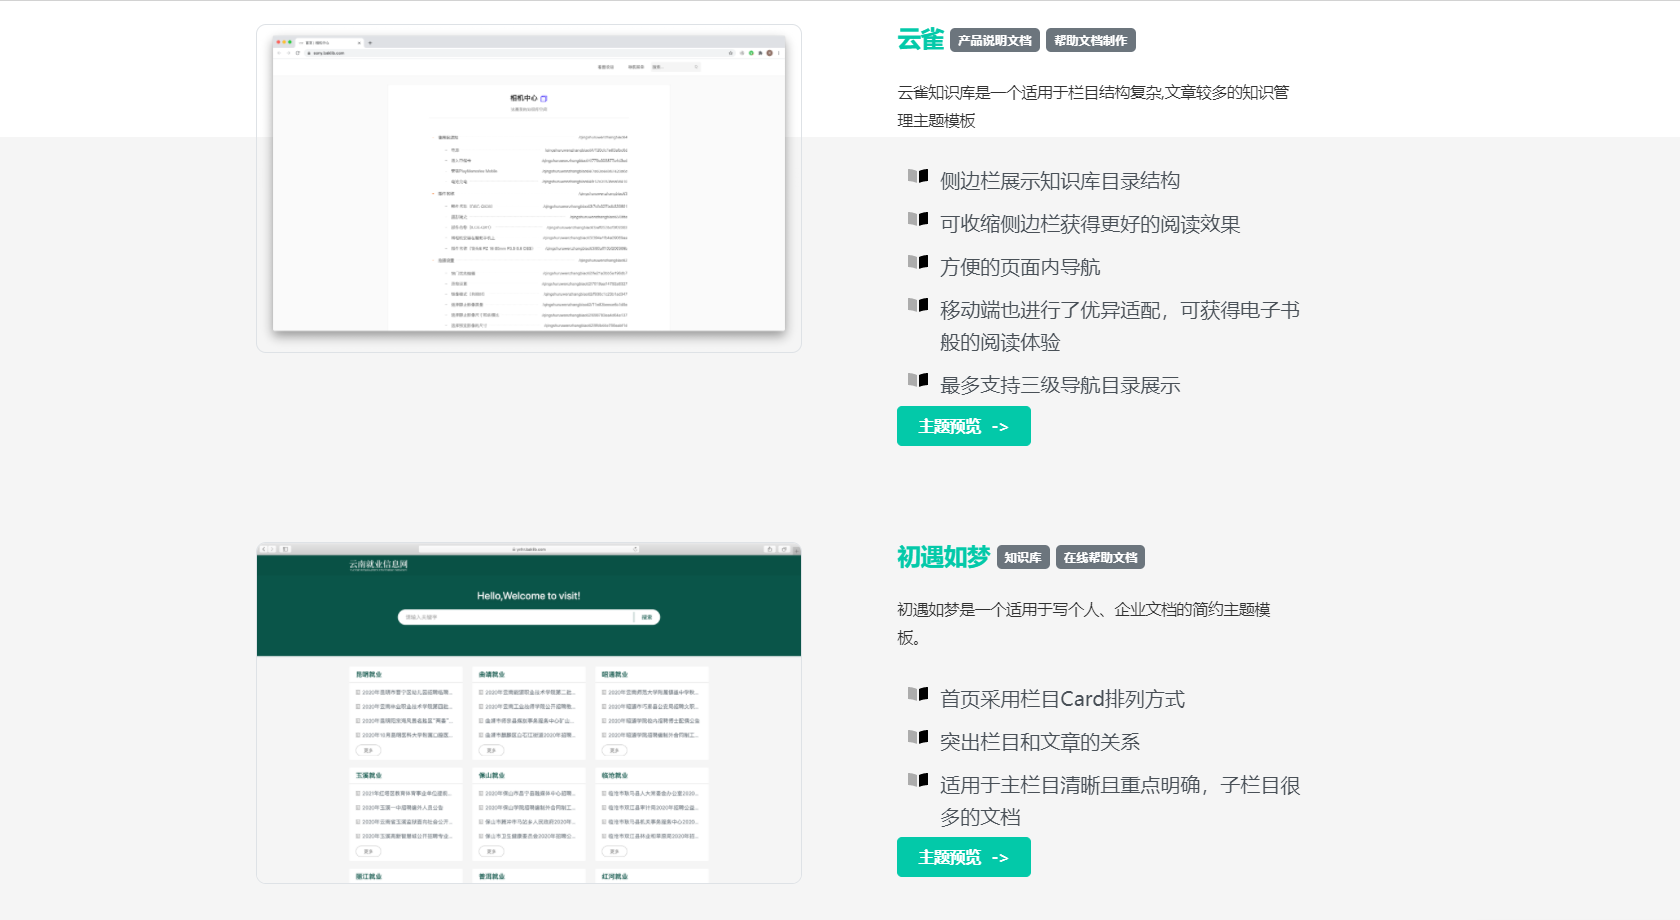Click the 初遇如梦 theme title
Viewport: 1680px width, 920px height.
pos(943,556)
